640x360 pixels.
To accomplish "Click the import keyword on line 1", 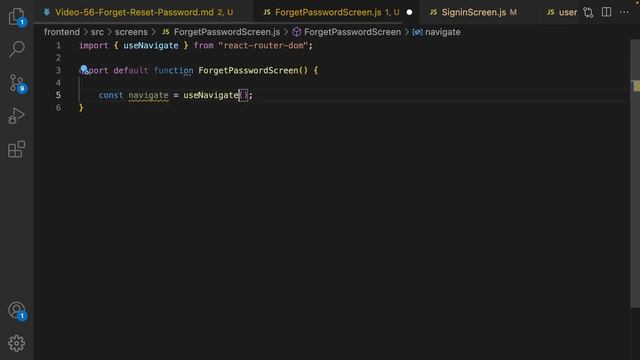I will click(93, 45).
